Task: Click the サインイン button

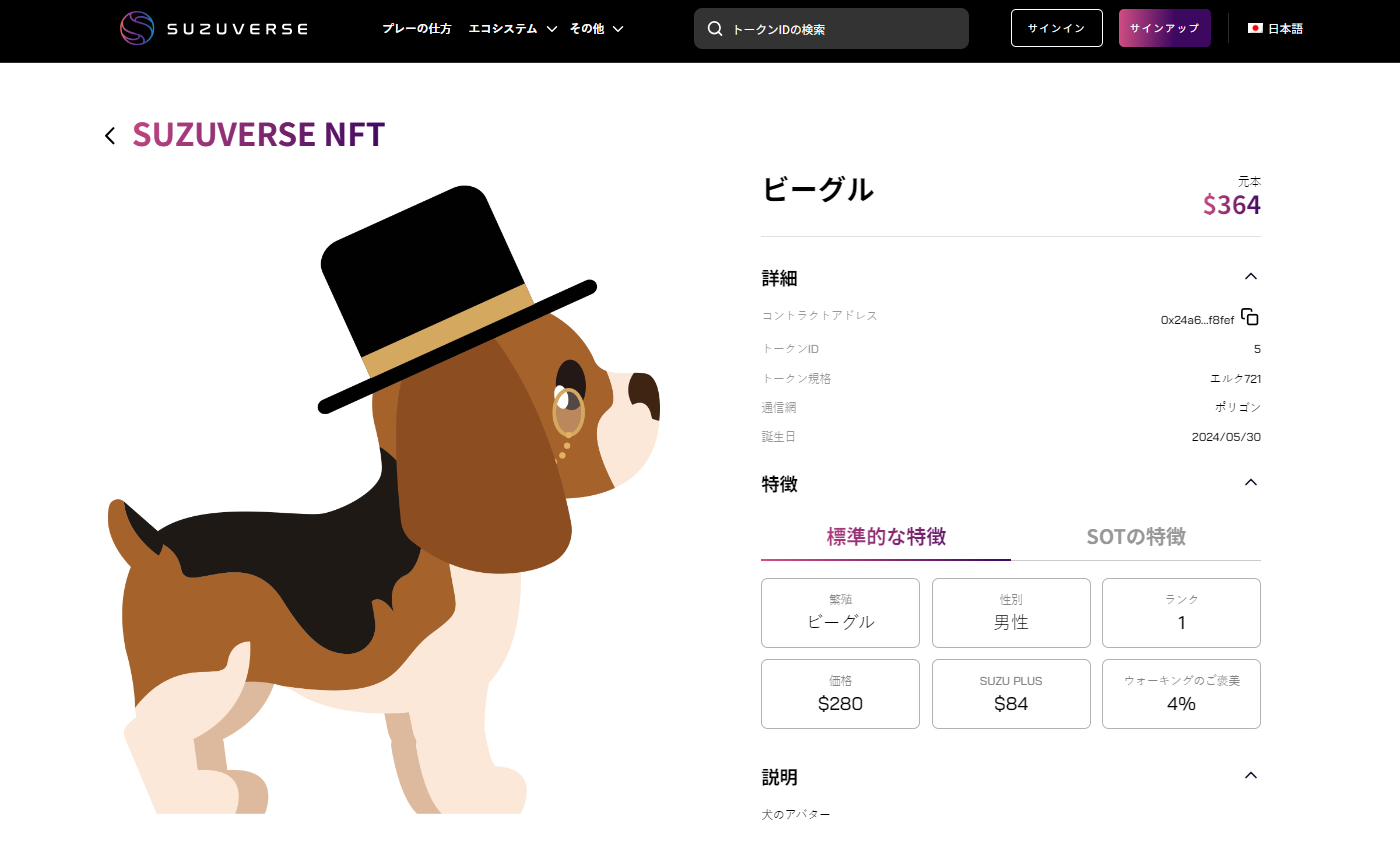Action: [x=1056, y=28]
